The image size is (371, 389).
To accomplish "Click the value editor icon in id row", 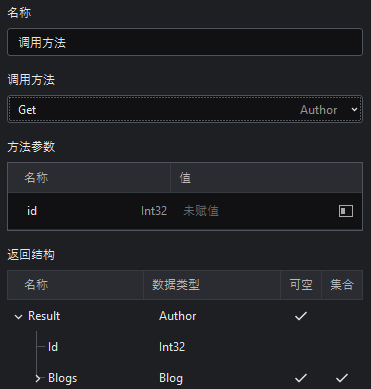I will (346, 211).
